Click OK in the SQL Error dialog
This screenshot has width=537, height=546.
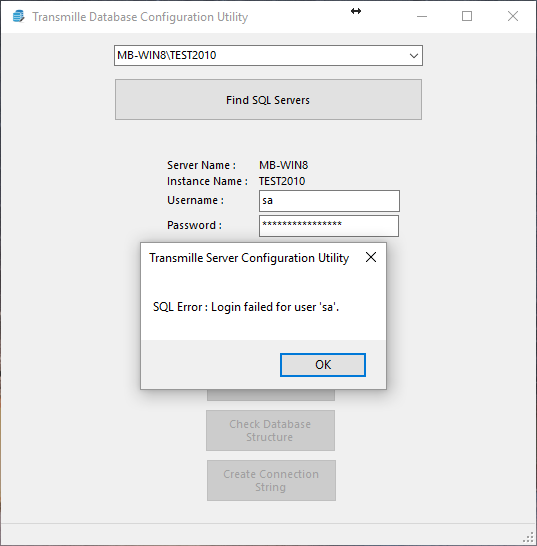pyautogui.click(x=323, y=365)
